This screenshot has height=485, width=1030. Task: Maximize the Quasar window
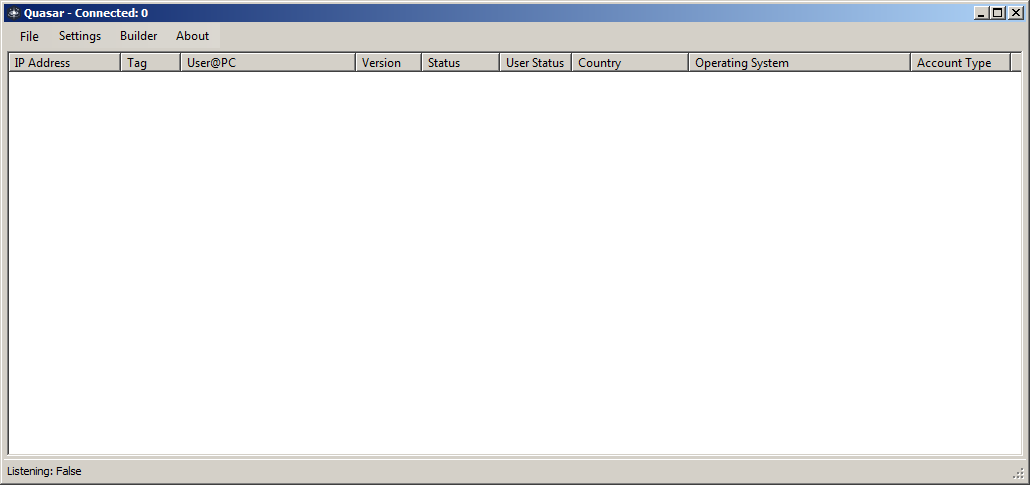(x=997, y=13)
